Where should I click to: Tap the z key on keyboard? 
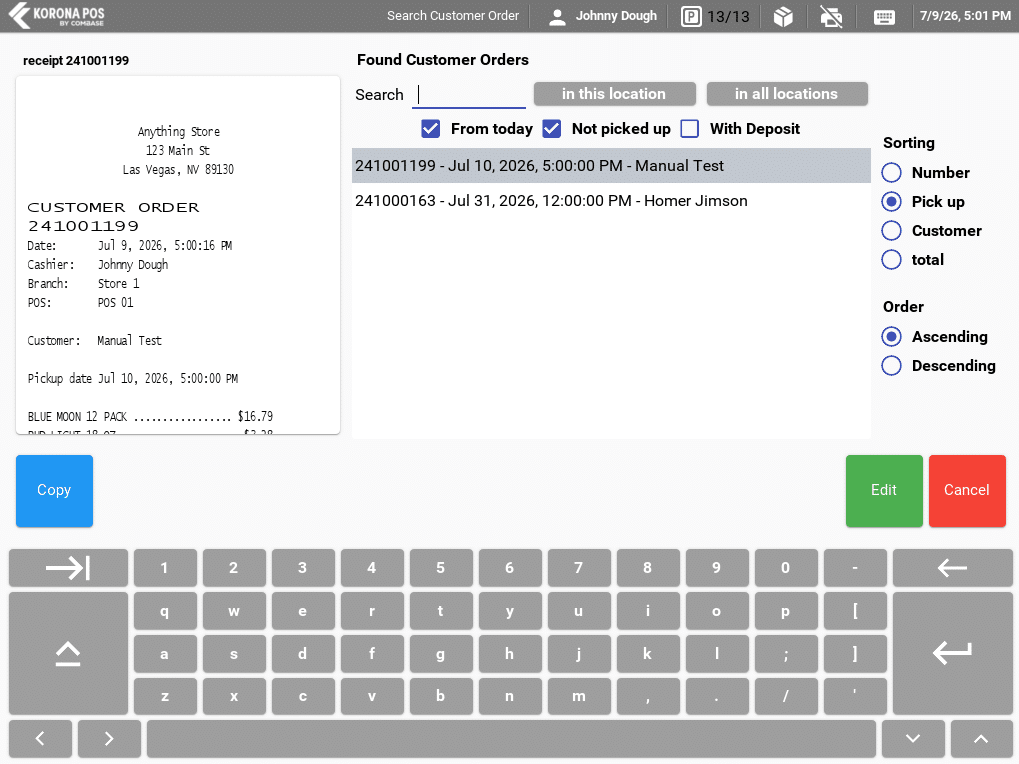pos(165,696)
